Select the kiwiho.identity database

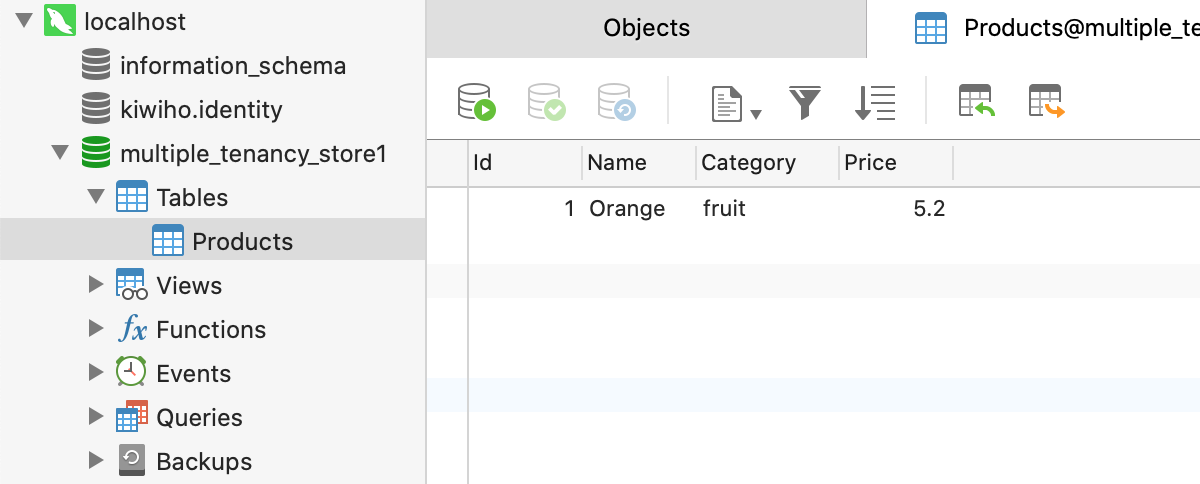201,110
